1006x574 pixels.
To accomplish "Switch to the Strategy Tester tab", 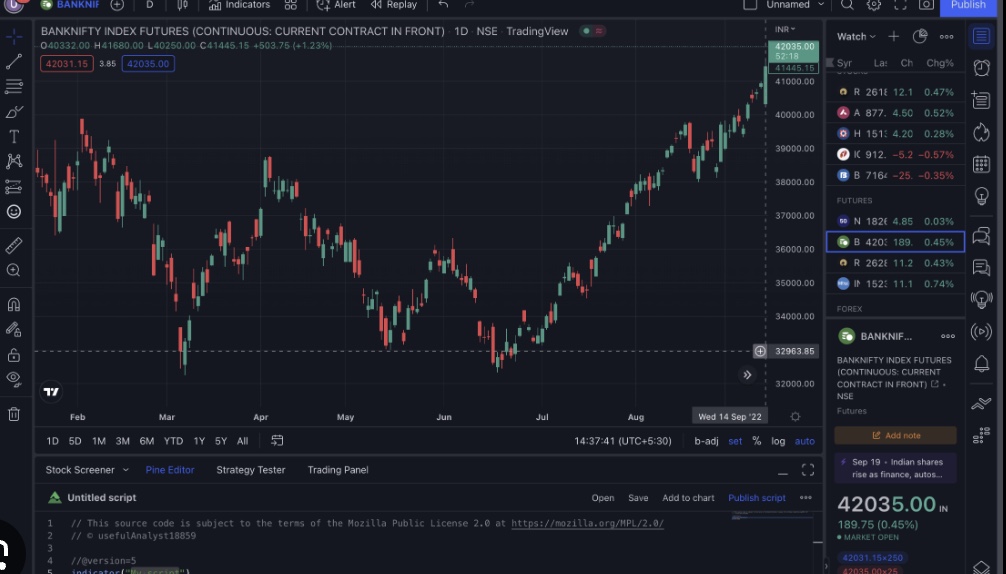I will pyautogui.click(x=250, y=470).
